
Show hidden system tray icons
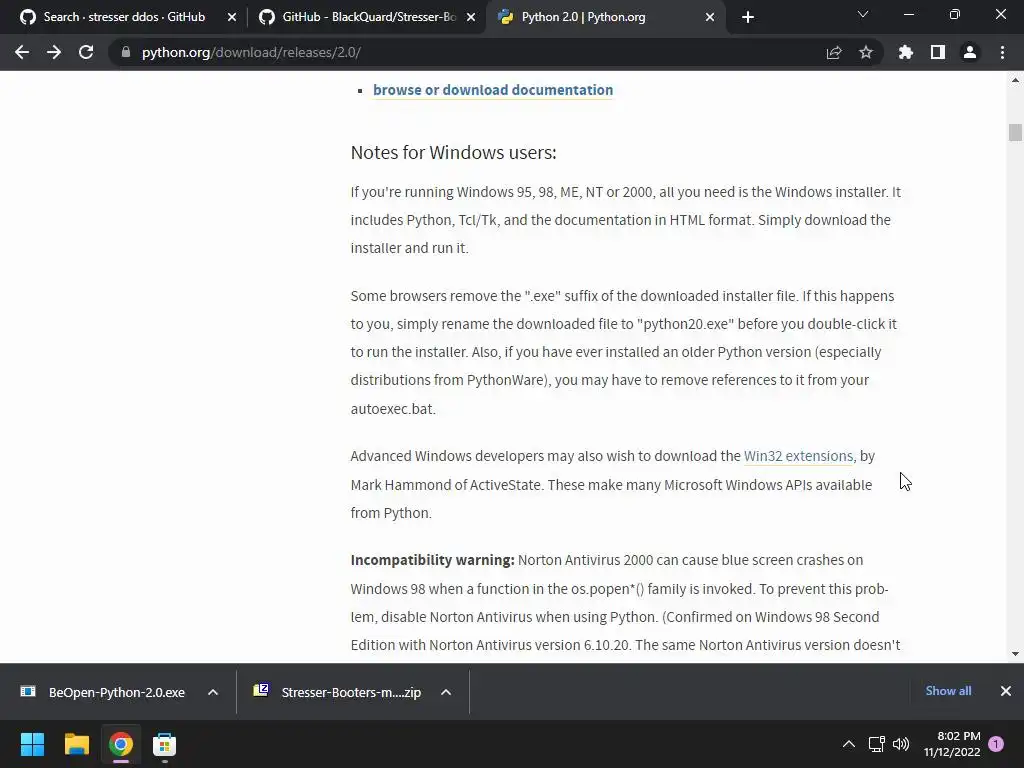(x=848, y=744)
